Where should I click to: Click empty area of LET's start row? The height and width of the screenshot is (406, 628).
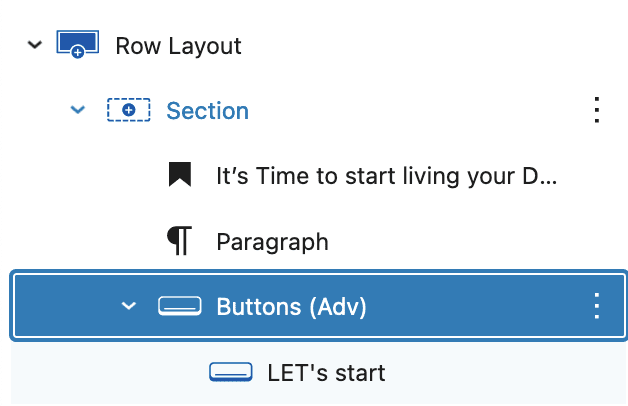[501, 373]
